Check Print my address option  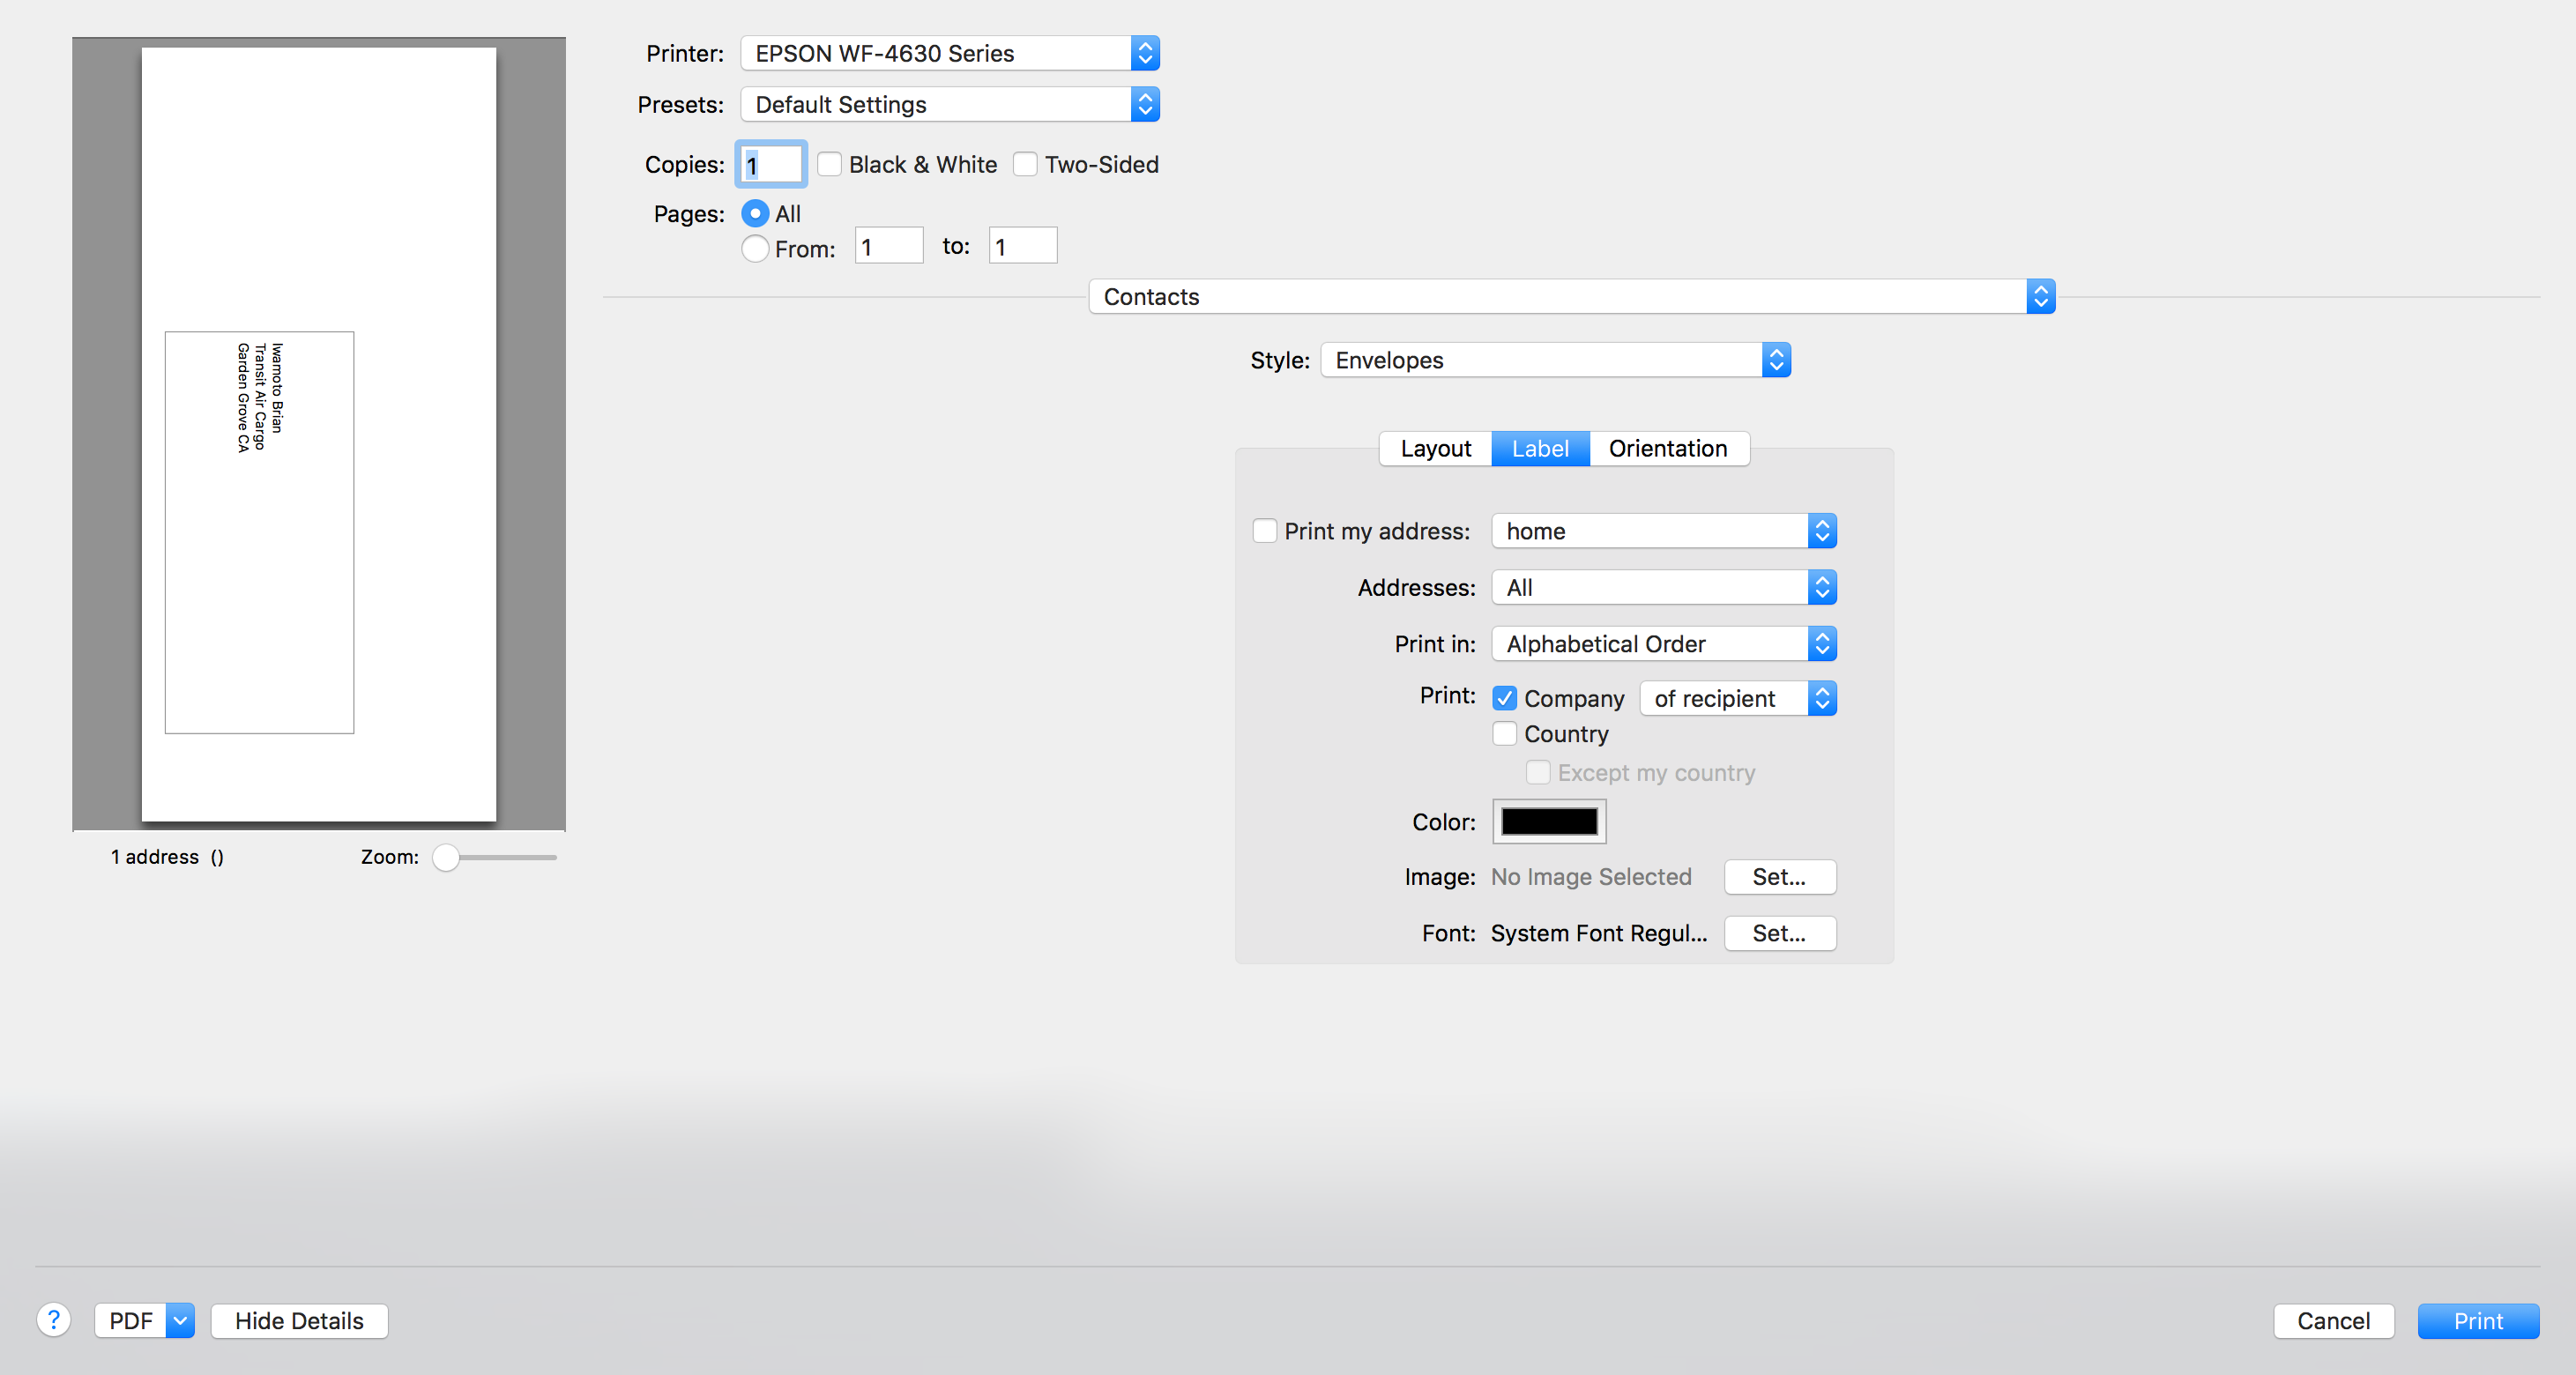(x=1265, y=531)
